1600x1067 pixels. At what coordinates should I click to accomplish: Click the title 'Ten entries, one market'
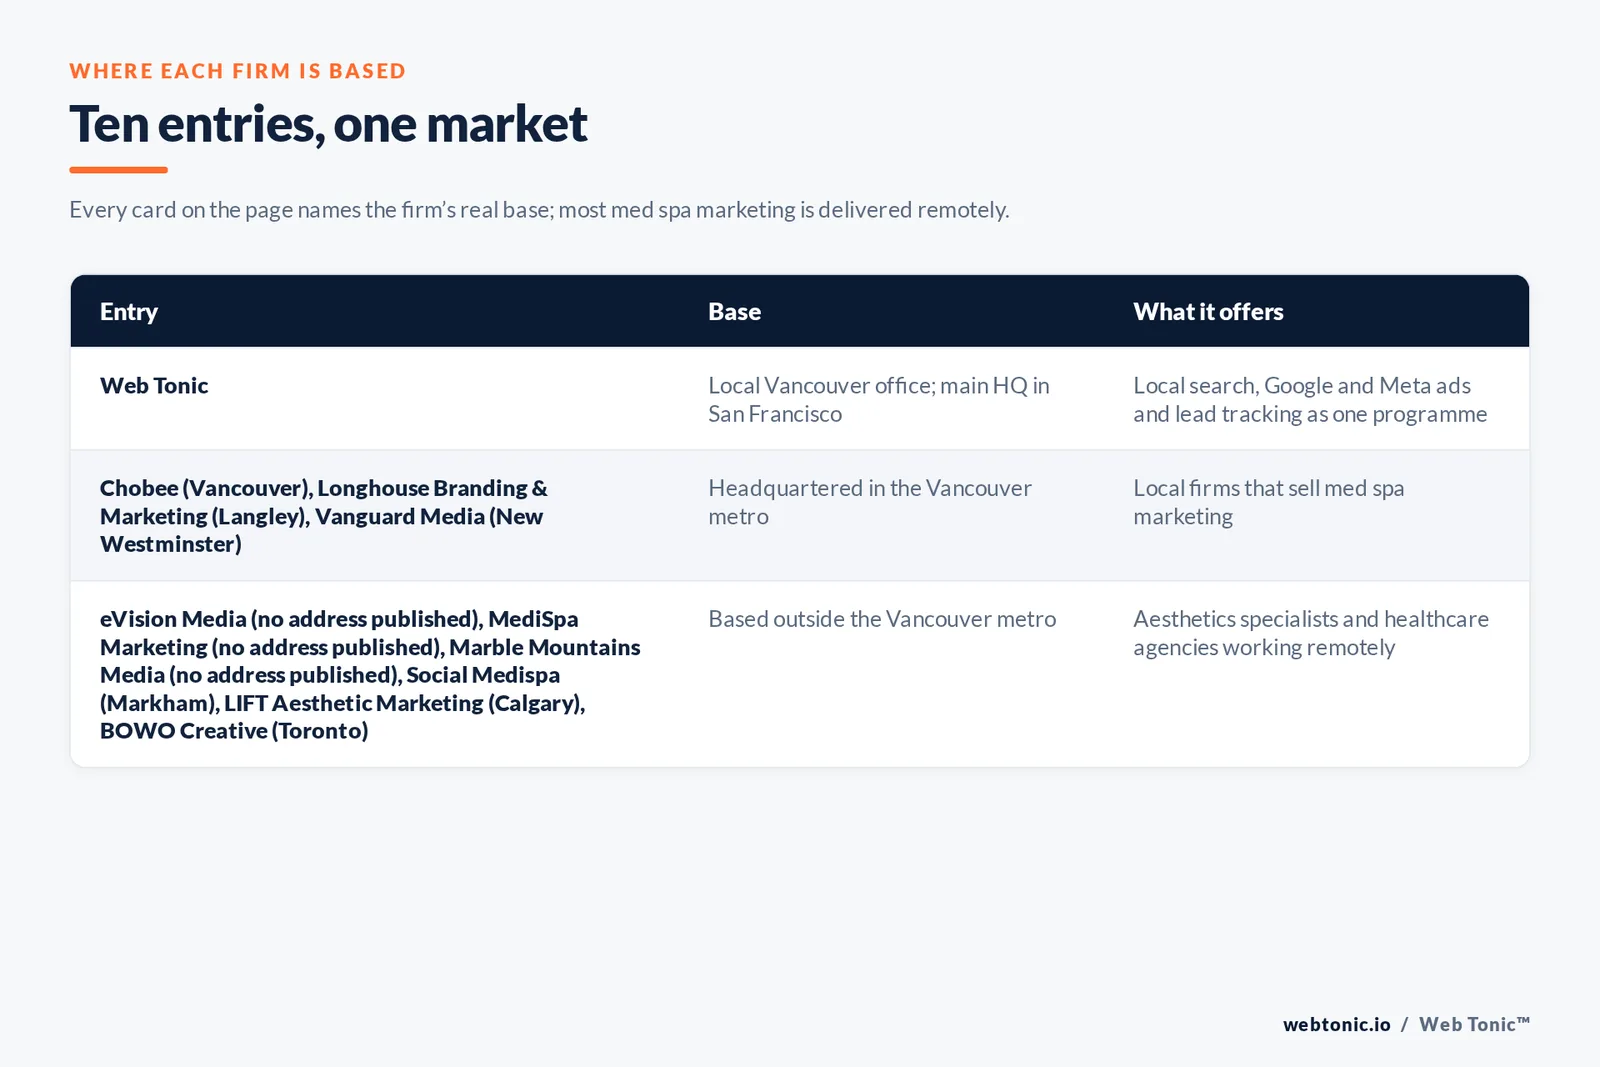328,125
